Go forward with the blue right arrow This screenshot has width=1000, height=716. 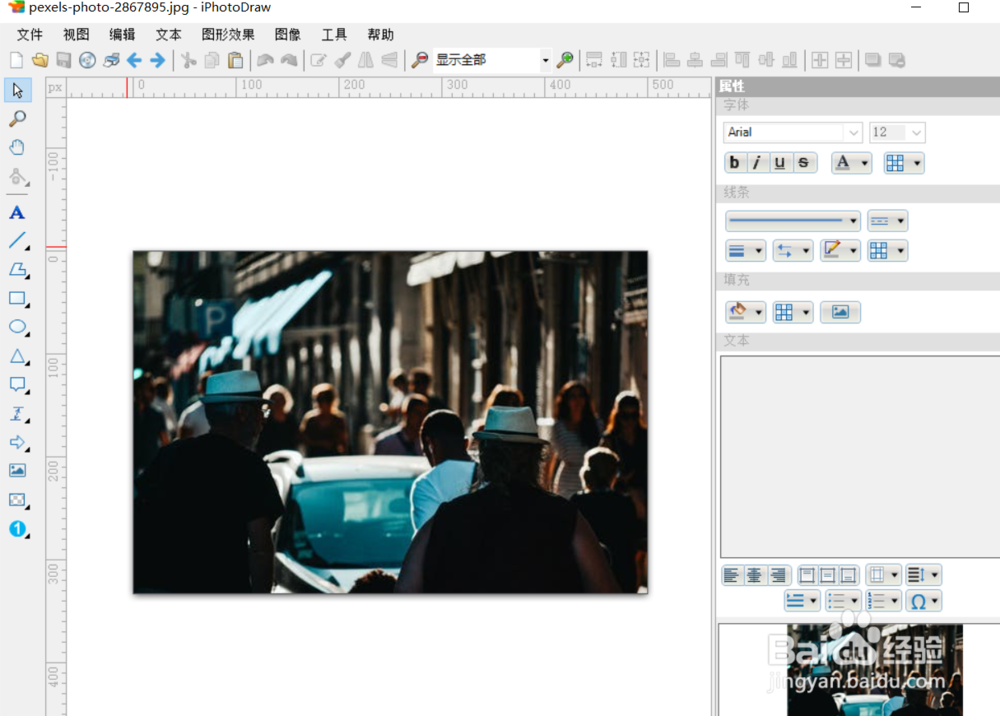click(x=158, y=61)
